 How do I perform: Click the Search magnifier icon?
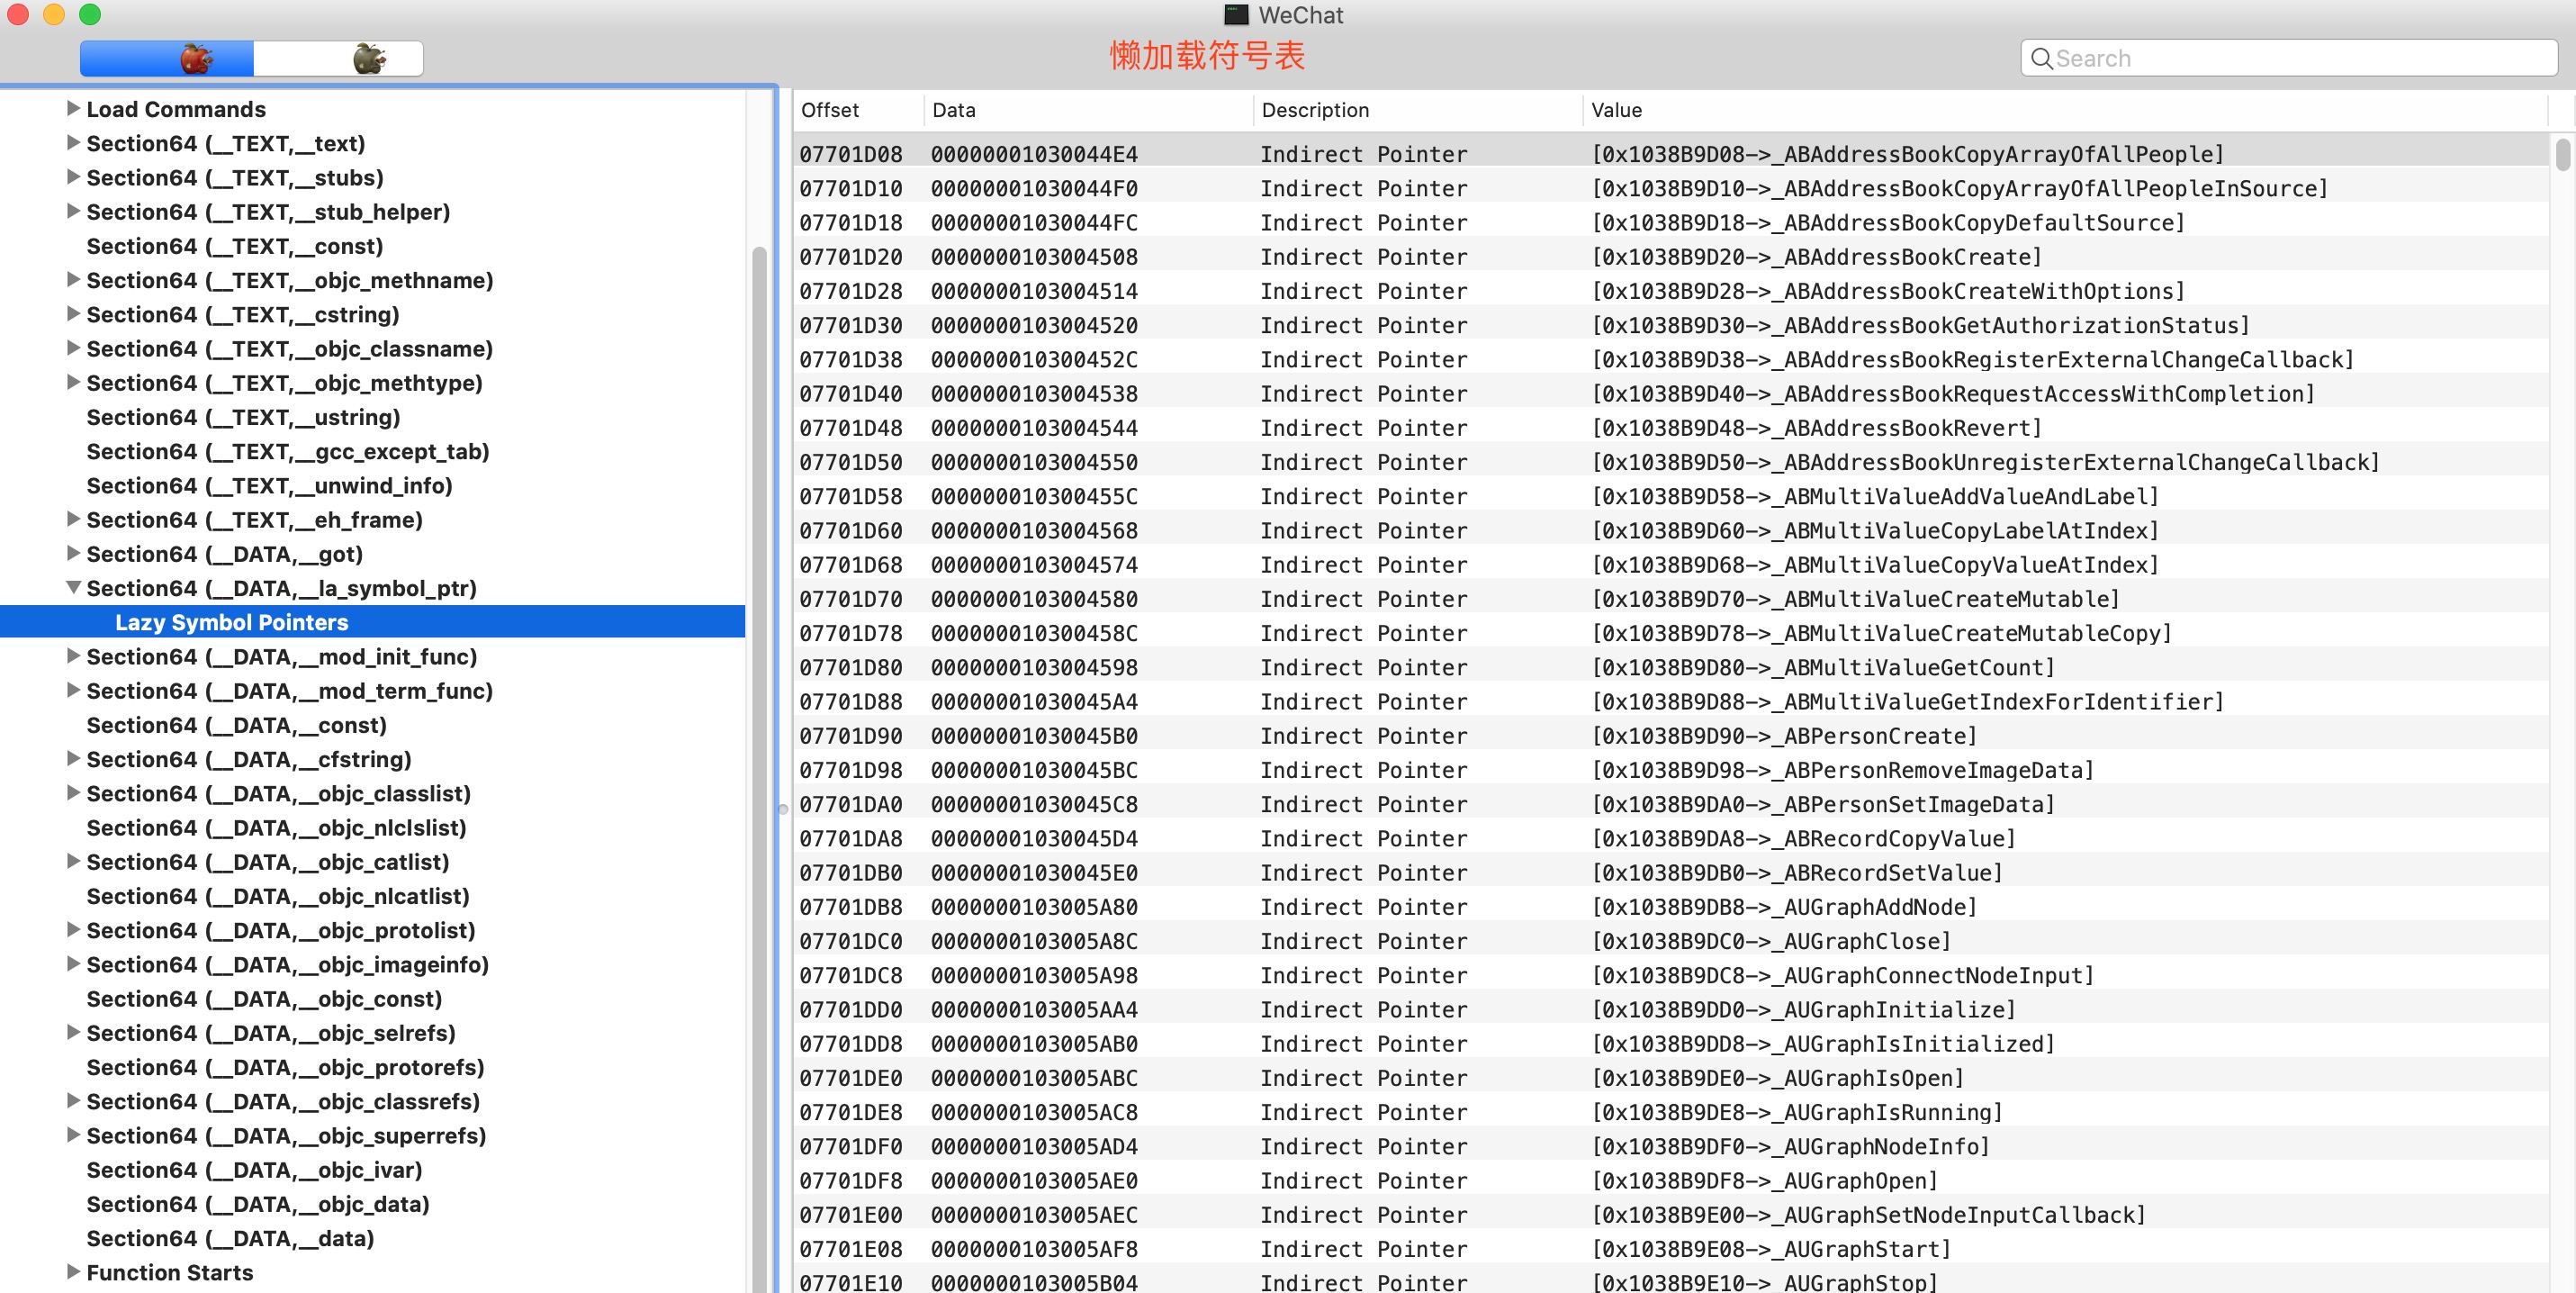[2041, 59]
